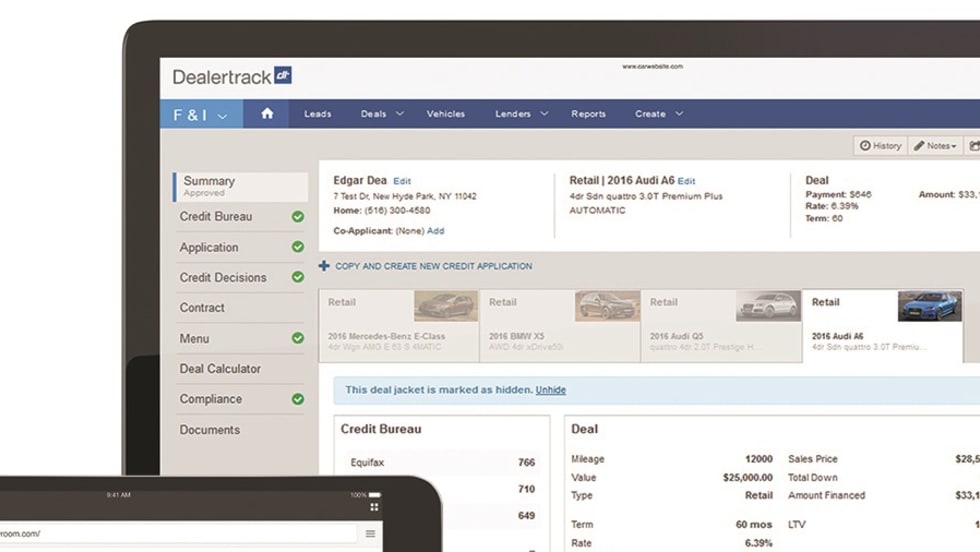The height and width of the screenshot is (552, 980).
Task: Open the Lenders dropdown menu
Action: [521, 114]
